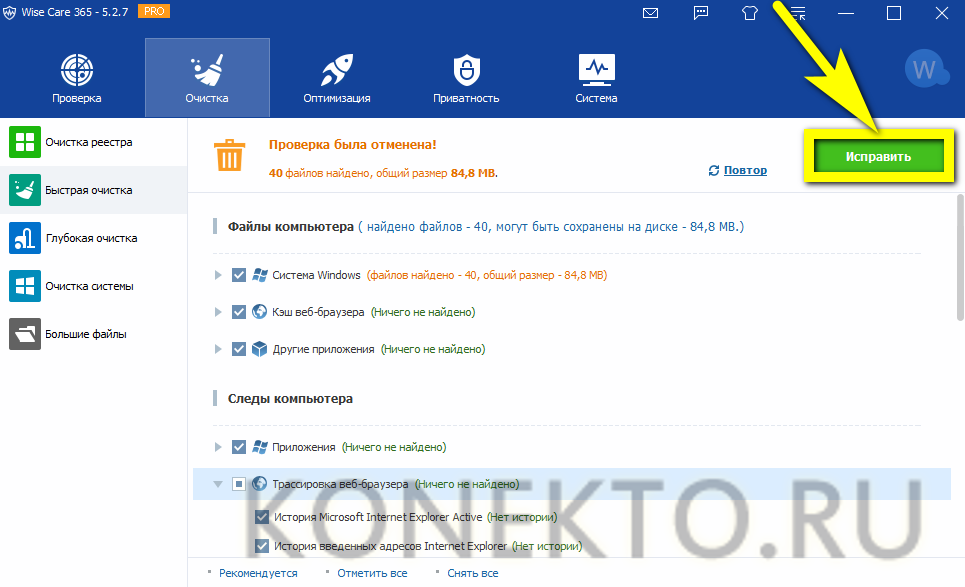The width and height of the screenshot is (965, 587).
Task: Click the Рекомендуется link
Action: pos(258,573)
